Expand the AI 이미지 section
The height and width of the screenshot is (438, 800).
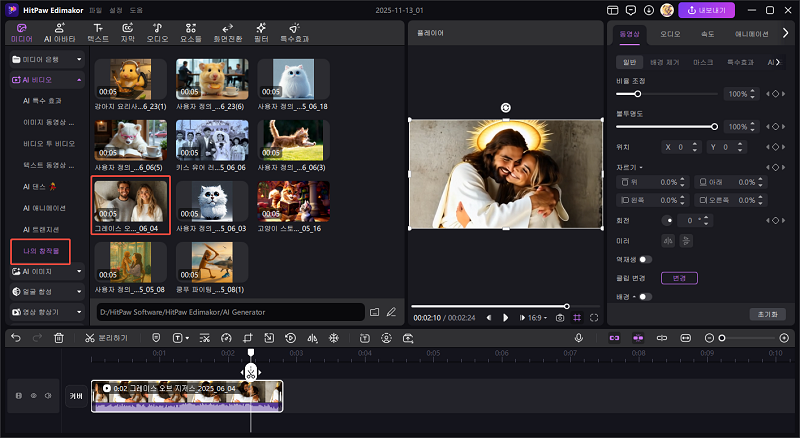click(47, 272)
